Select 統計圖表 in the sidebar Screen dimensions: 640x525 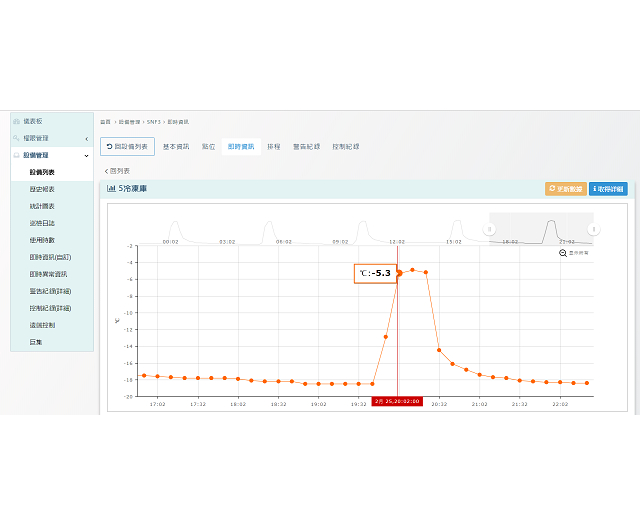coord(43,206)
